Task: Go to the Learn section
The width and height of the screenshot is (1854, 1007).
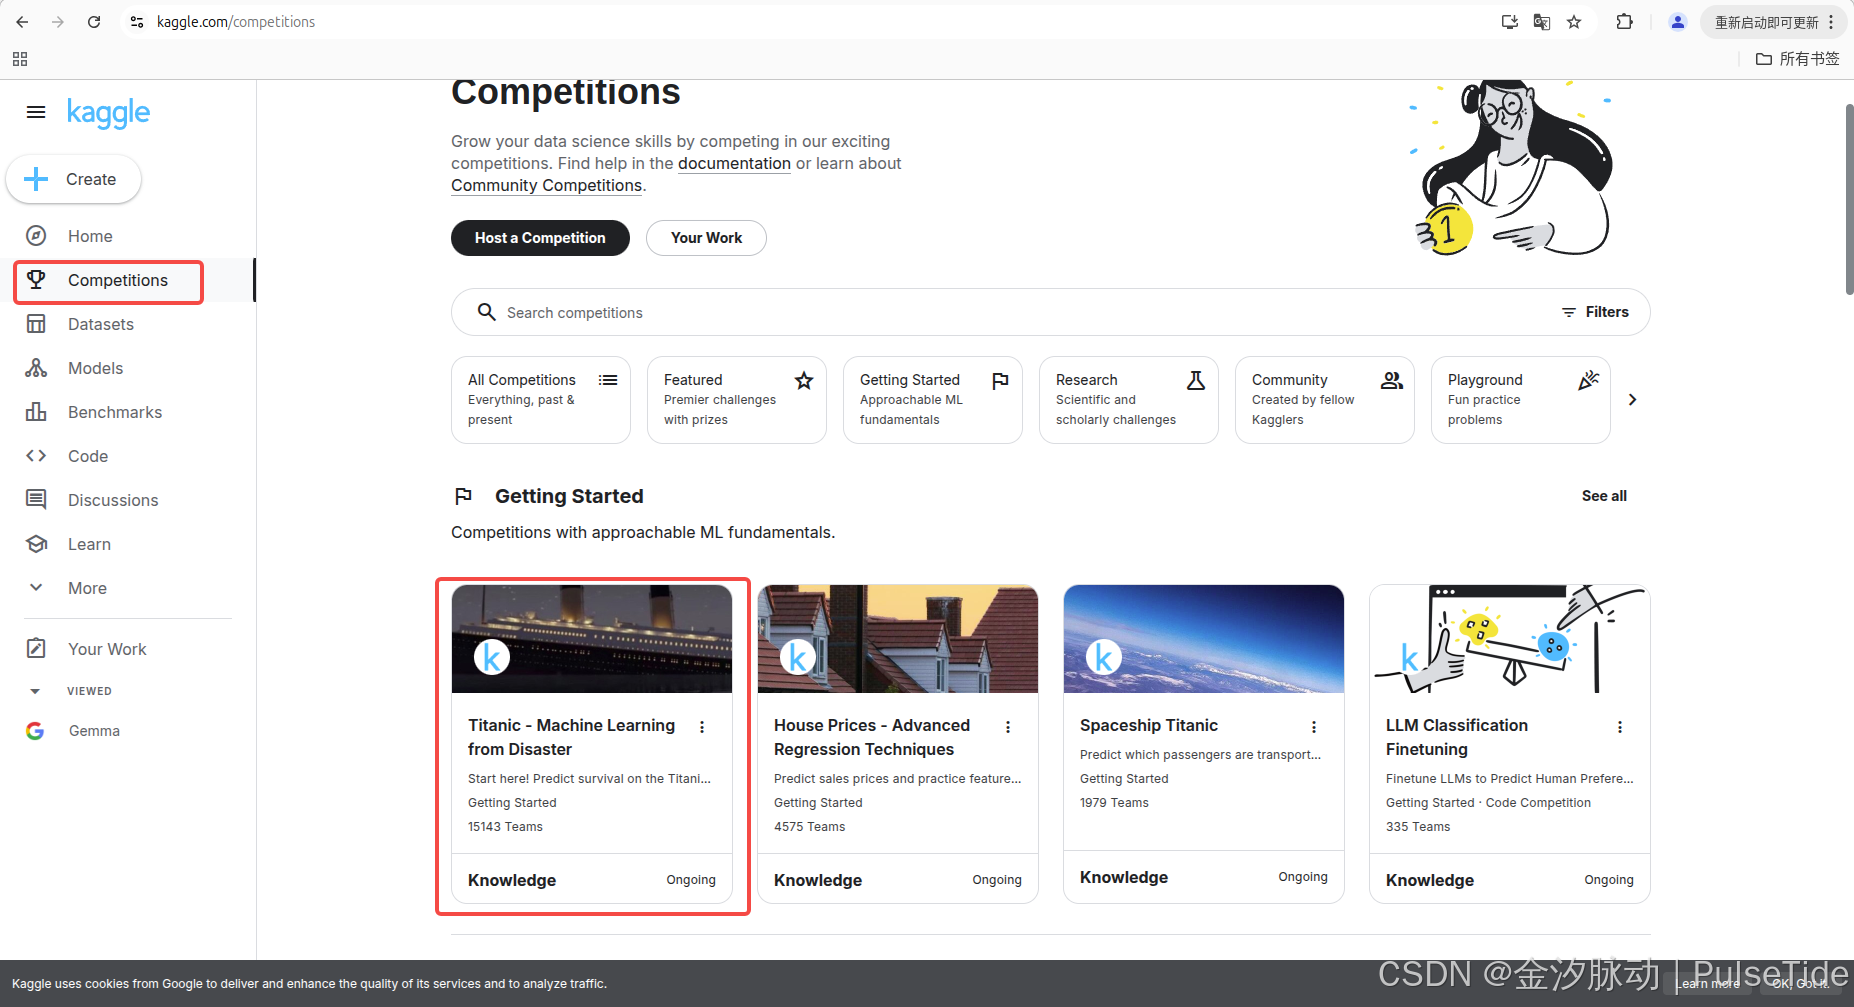Action: click(x=89, y=544)
